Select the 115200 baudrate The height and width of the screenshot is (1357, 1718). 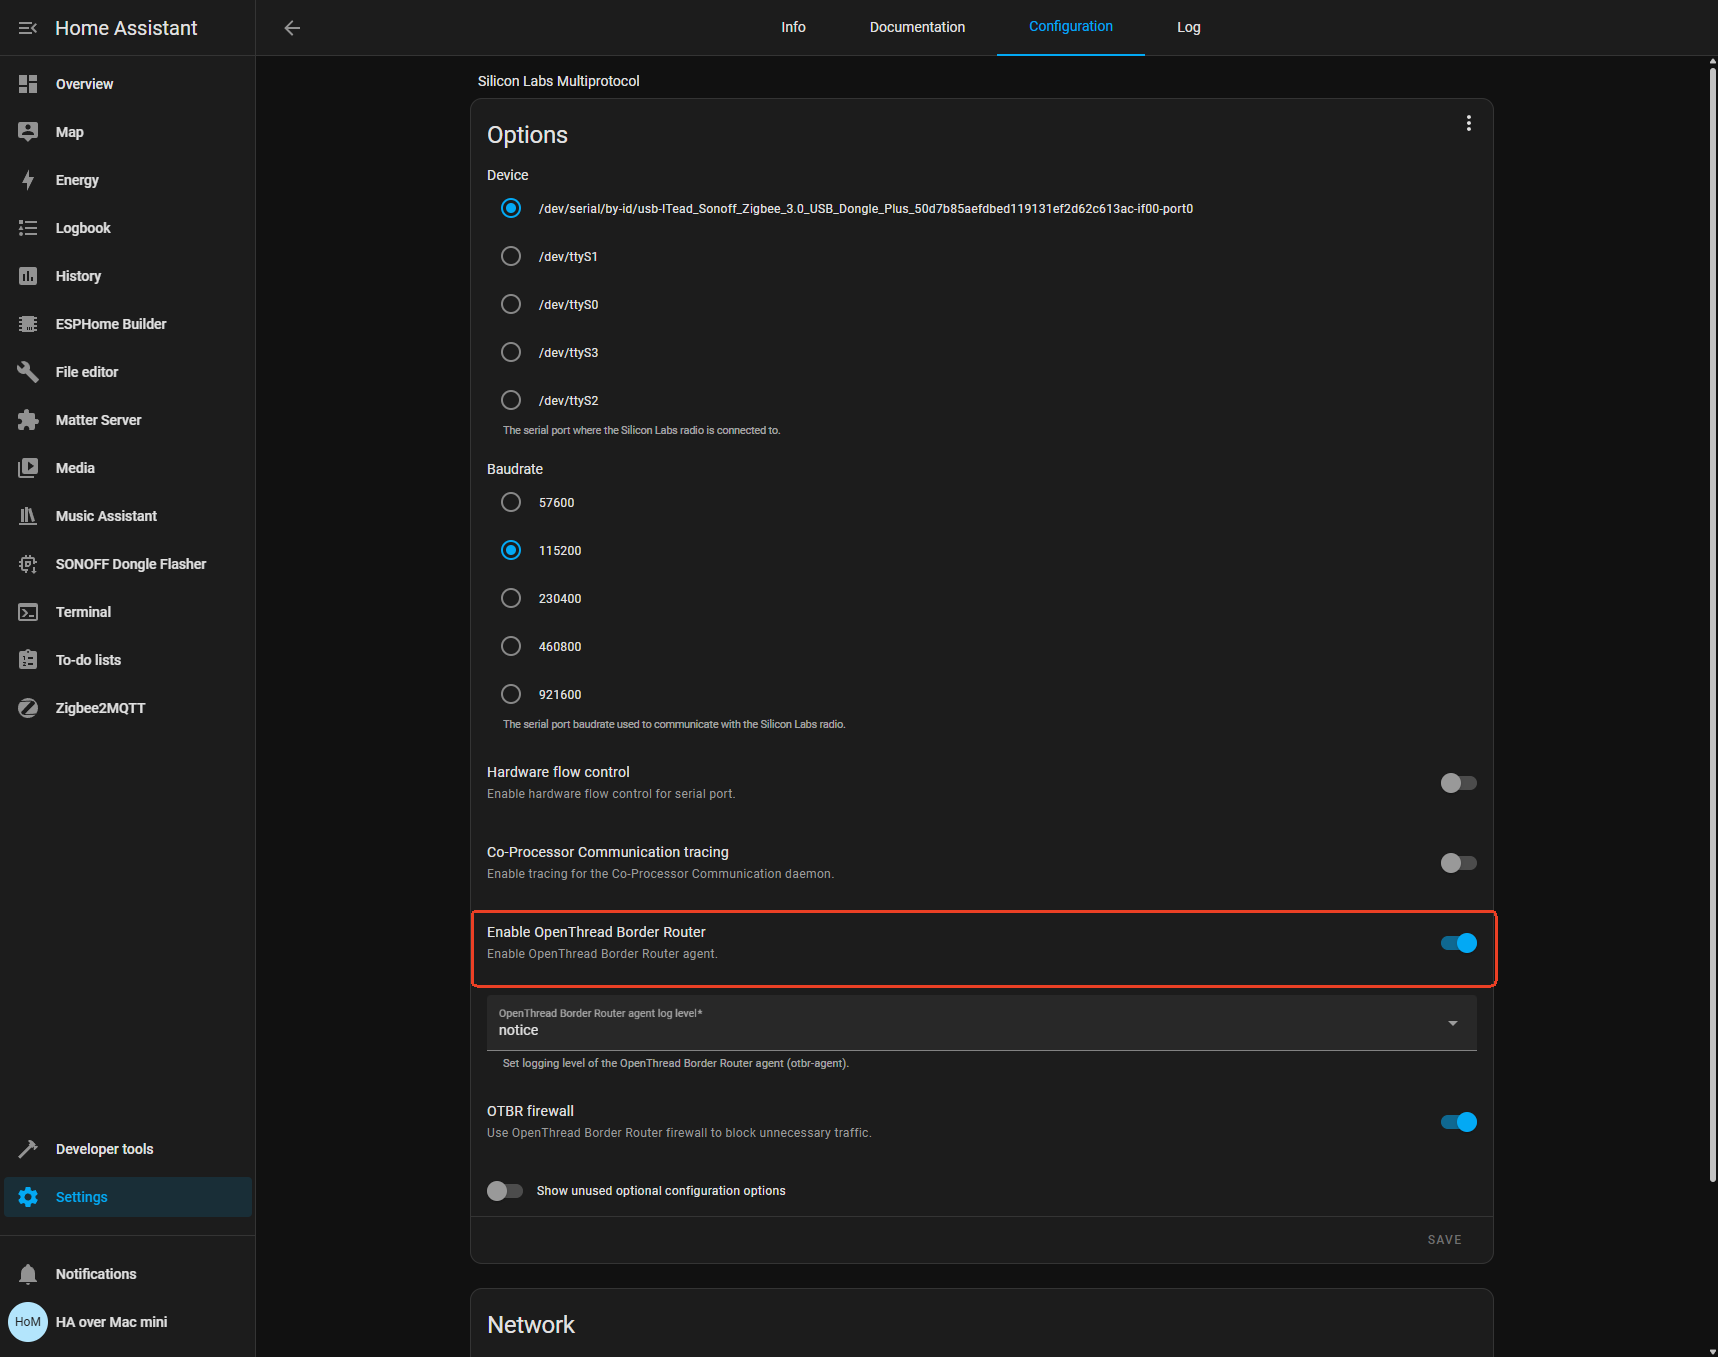click(511, 550)
